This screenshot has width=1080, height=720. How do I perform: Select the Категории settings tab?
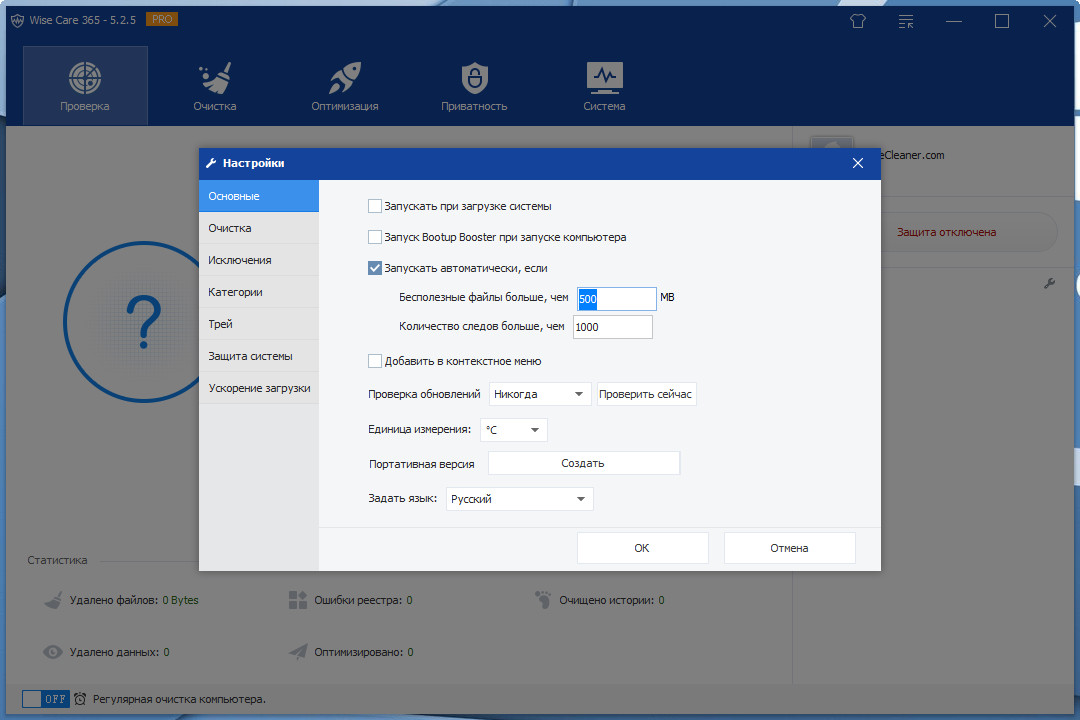(259, 292)
